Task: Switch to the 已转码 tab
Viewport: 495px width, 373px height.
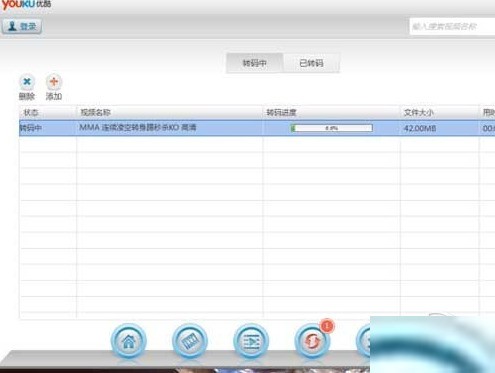Action: [x=311, y=63]
